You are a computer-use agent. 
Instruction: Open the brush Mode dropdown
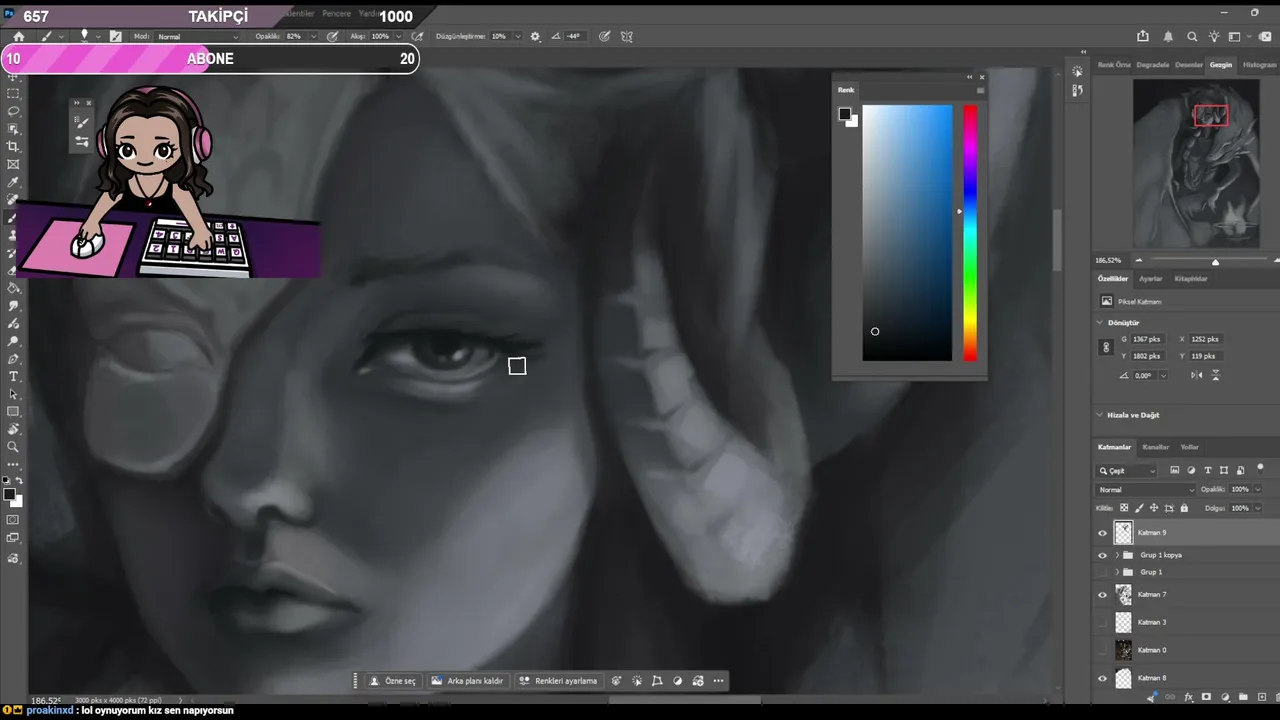(x=197, y=36)
